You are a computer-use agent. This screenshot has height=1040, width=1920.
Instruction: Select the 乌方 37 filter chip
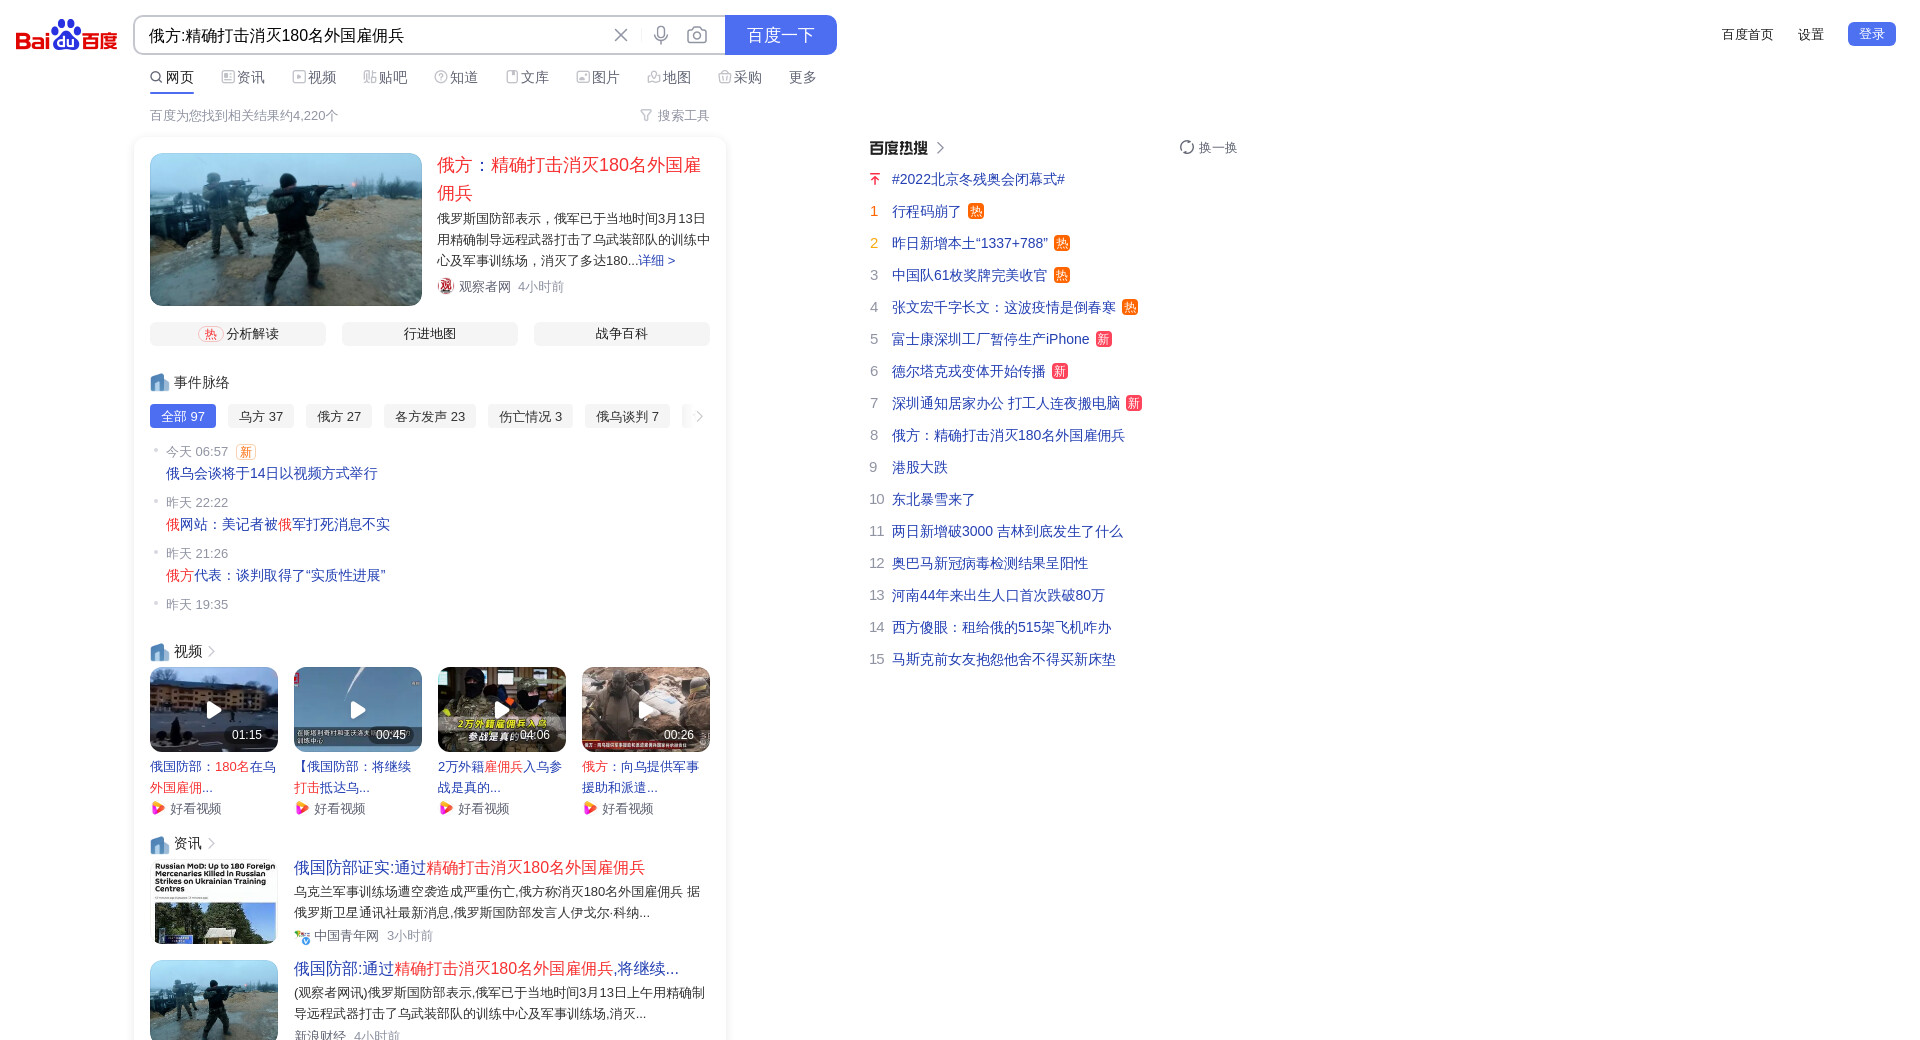261,416
